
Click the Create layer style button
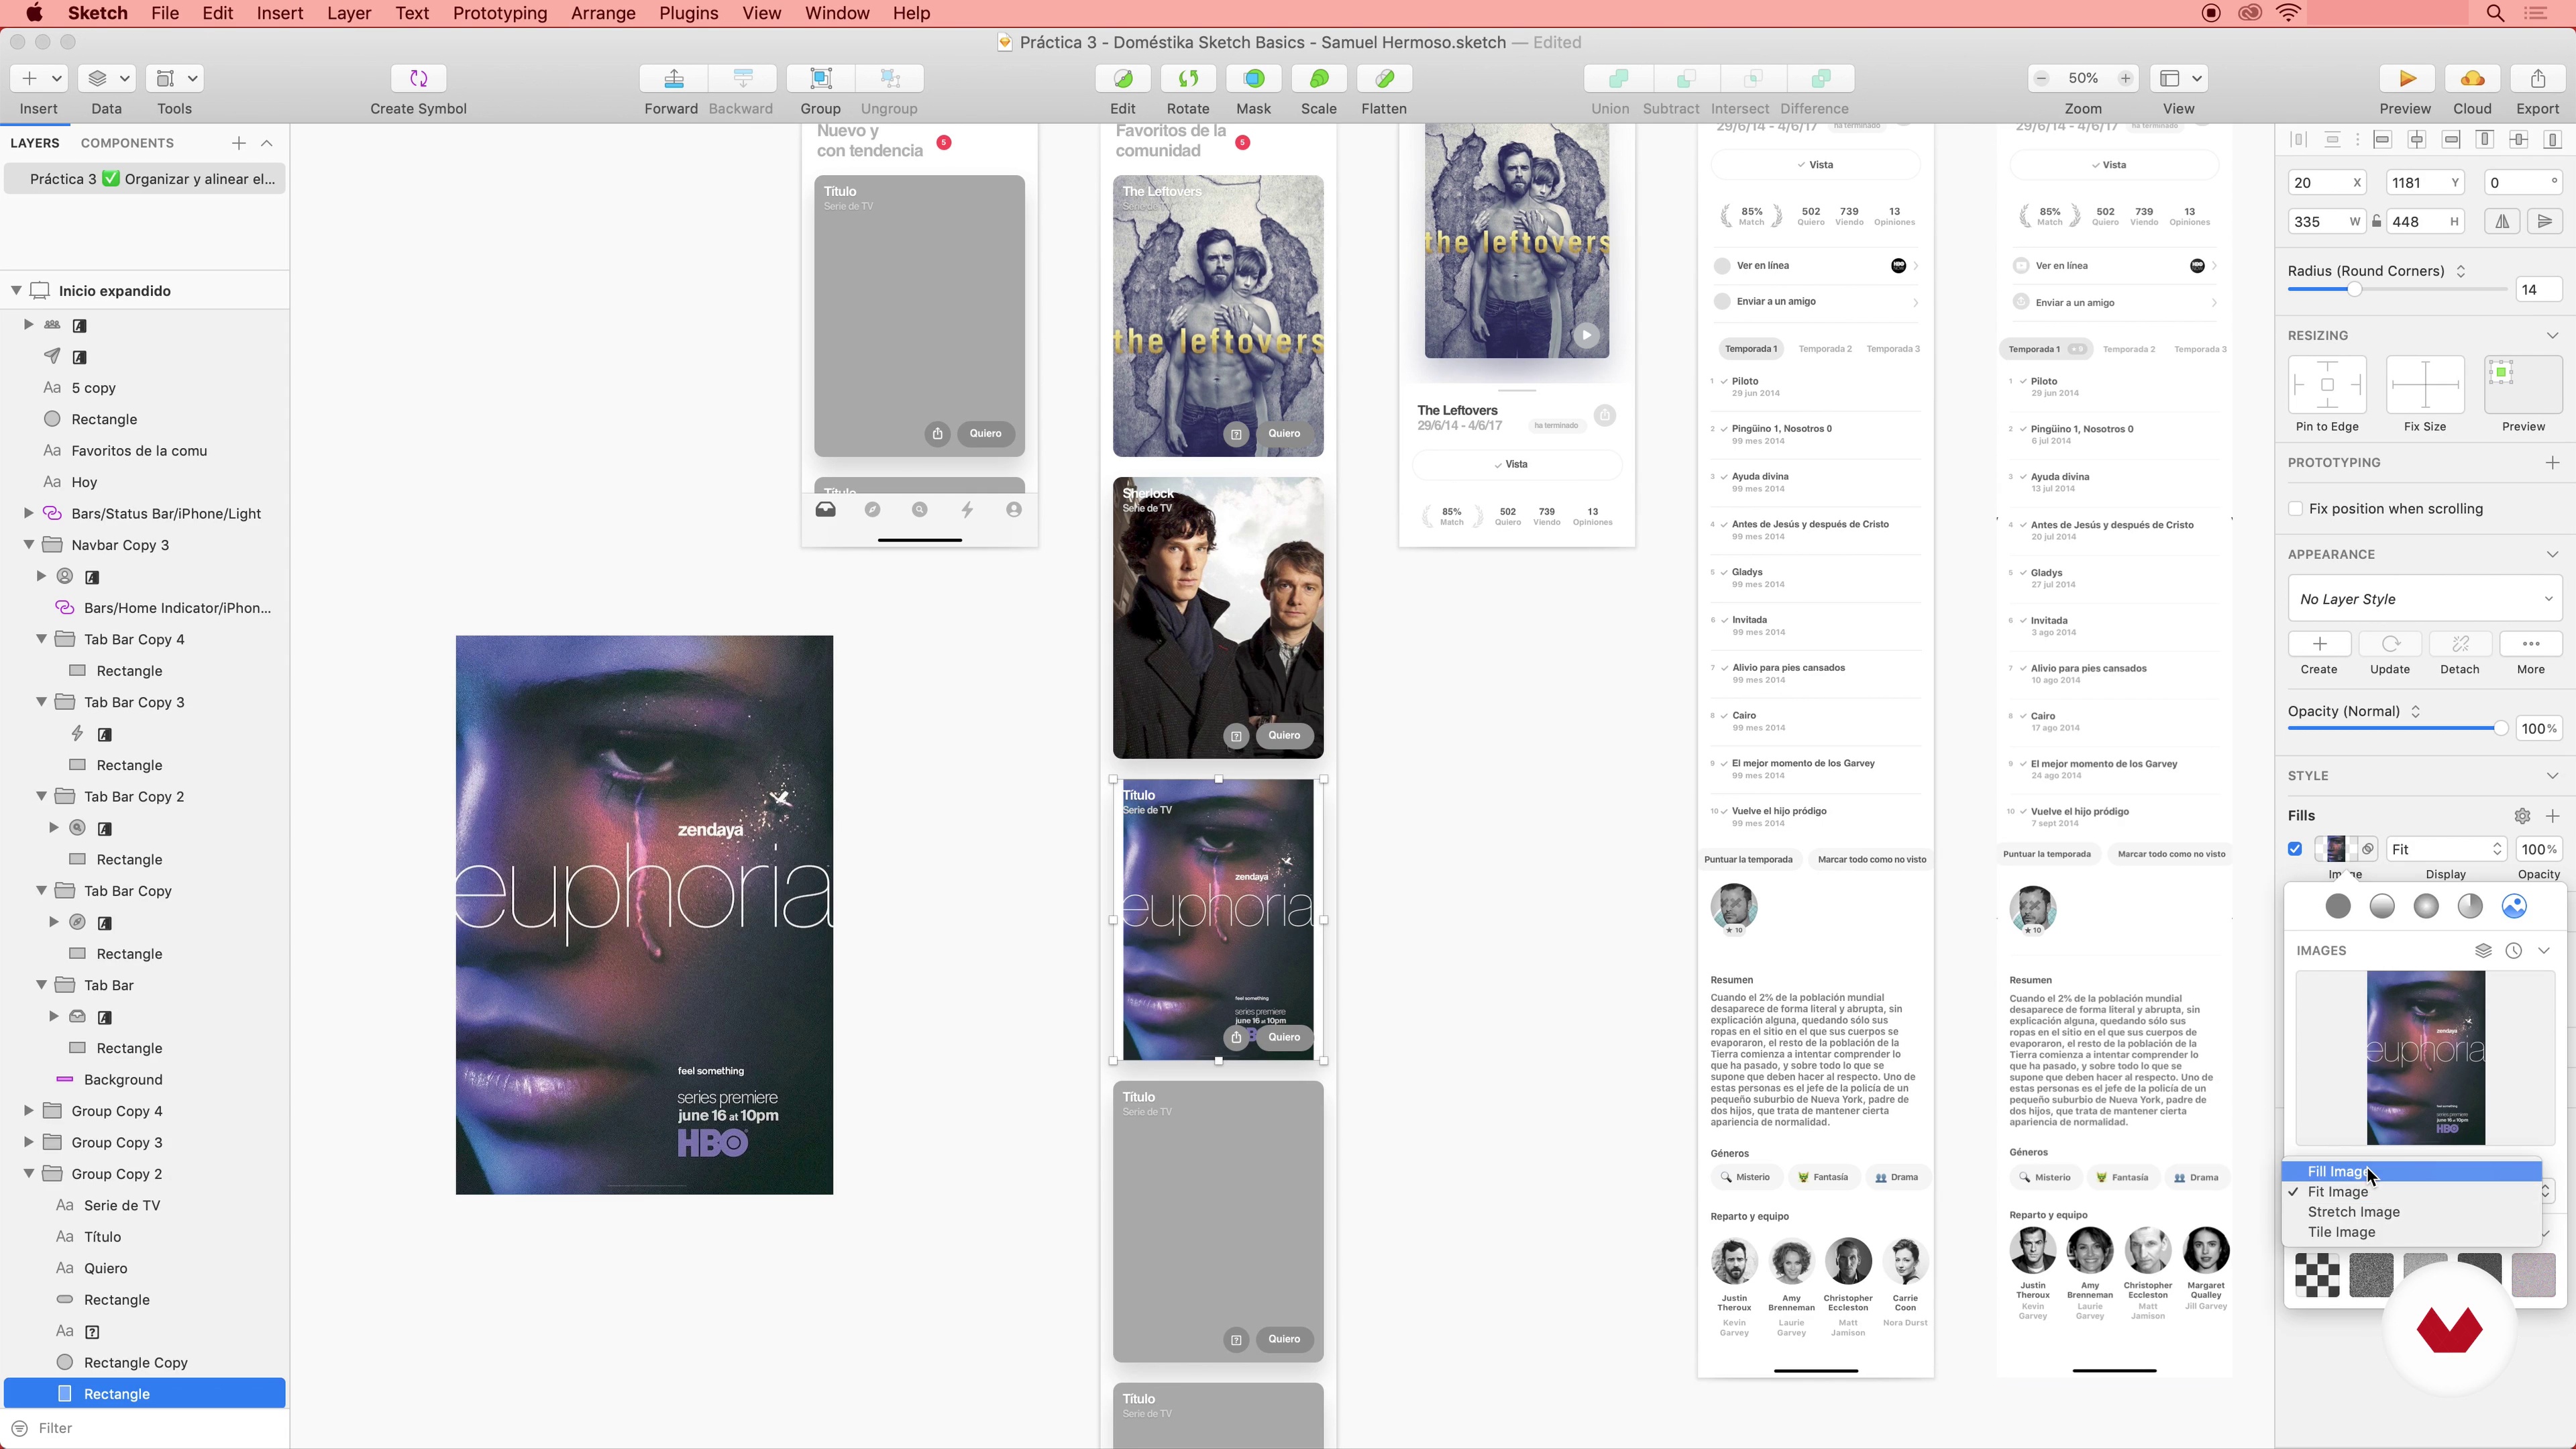tap(2319, 644)
